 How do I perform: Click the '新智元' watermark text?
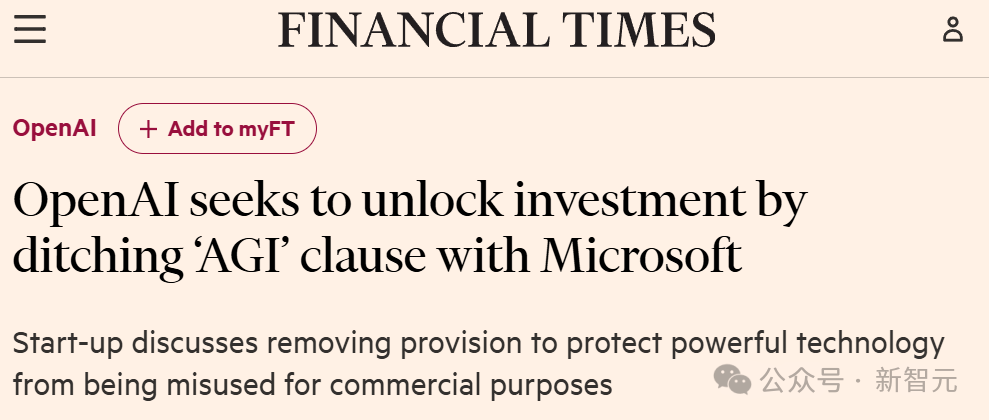coord(916,381)
